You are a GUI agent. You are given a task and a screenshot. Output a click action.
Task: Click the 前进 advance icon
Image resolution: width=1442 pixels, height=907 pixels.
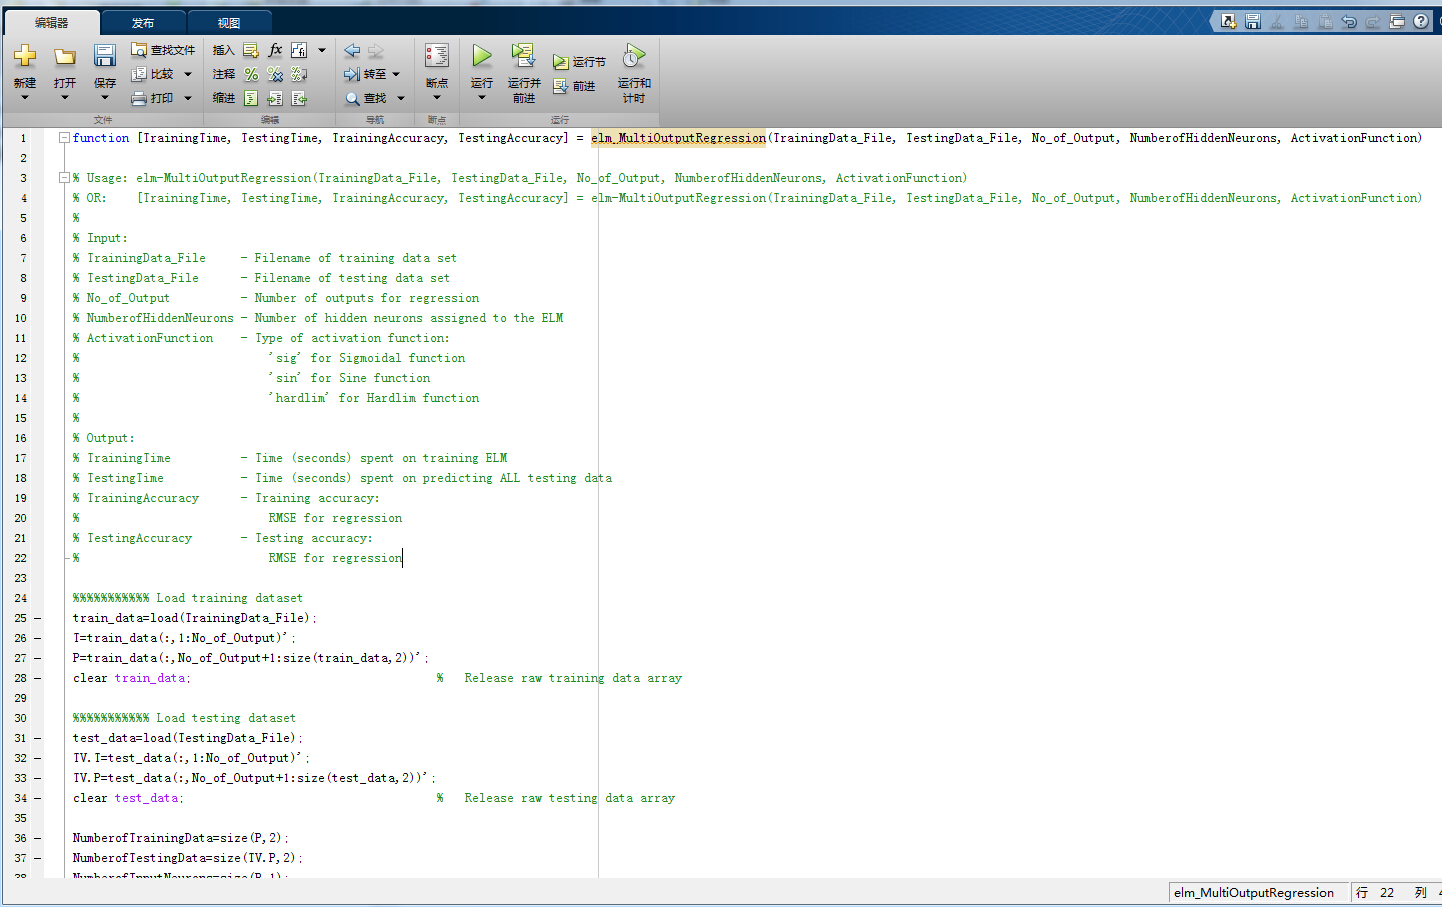tap(561, 86)
